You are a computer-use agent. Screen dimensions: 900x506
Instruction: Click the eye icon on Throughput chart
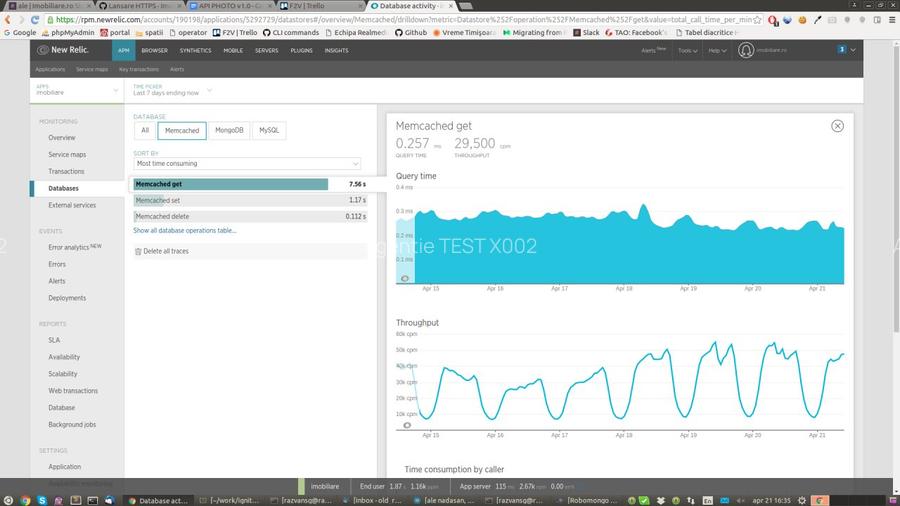(406, 425)
